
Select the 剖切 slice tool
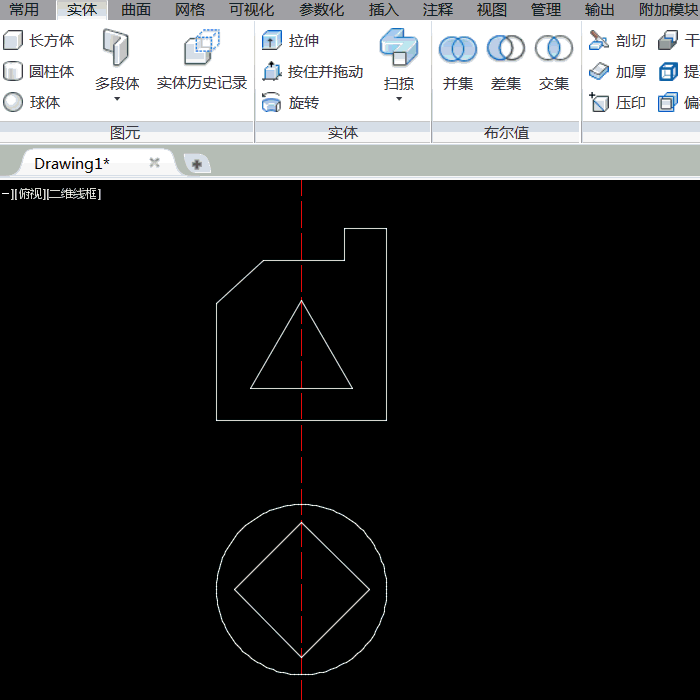click(617, 41)
